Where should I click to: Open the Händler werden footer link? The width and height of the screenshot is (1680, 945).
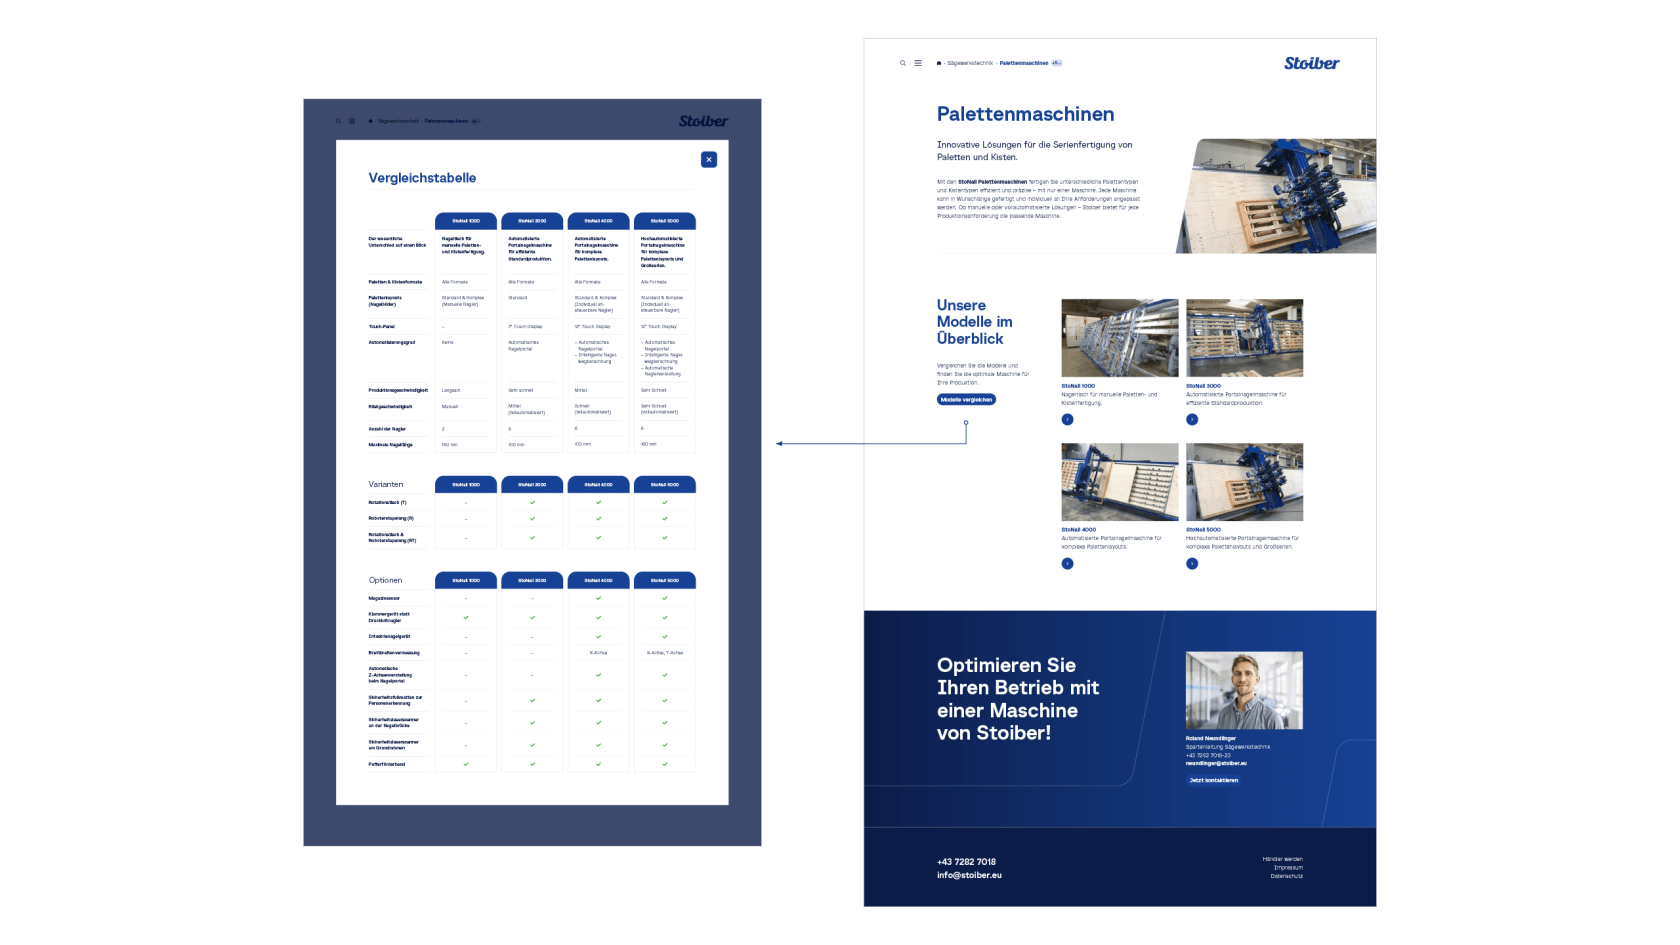tap(1282, 859)
